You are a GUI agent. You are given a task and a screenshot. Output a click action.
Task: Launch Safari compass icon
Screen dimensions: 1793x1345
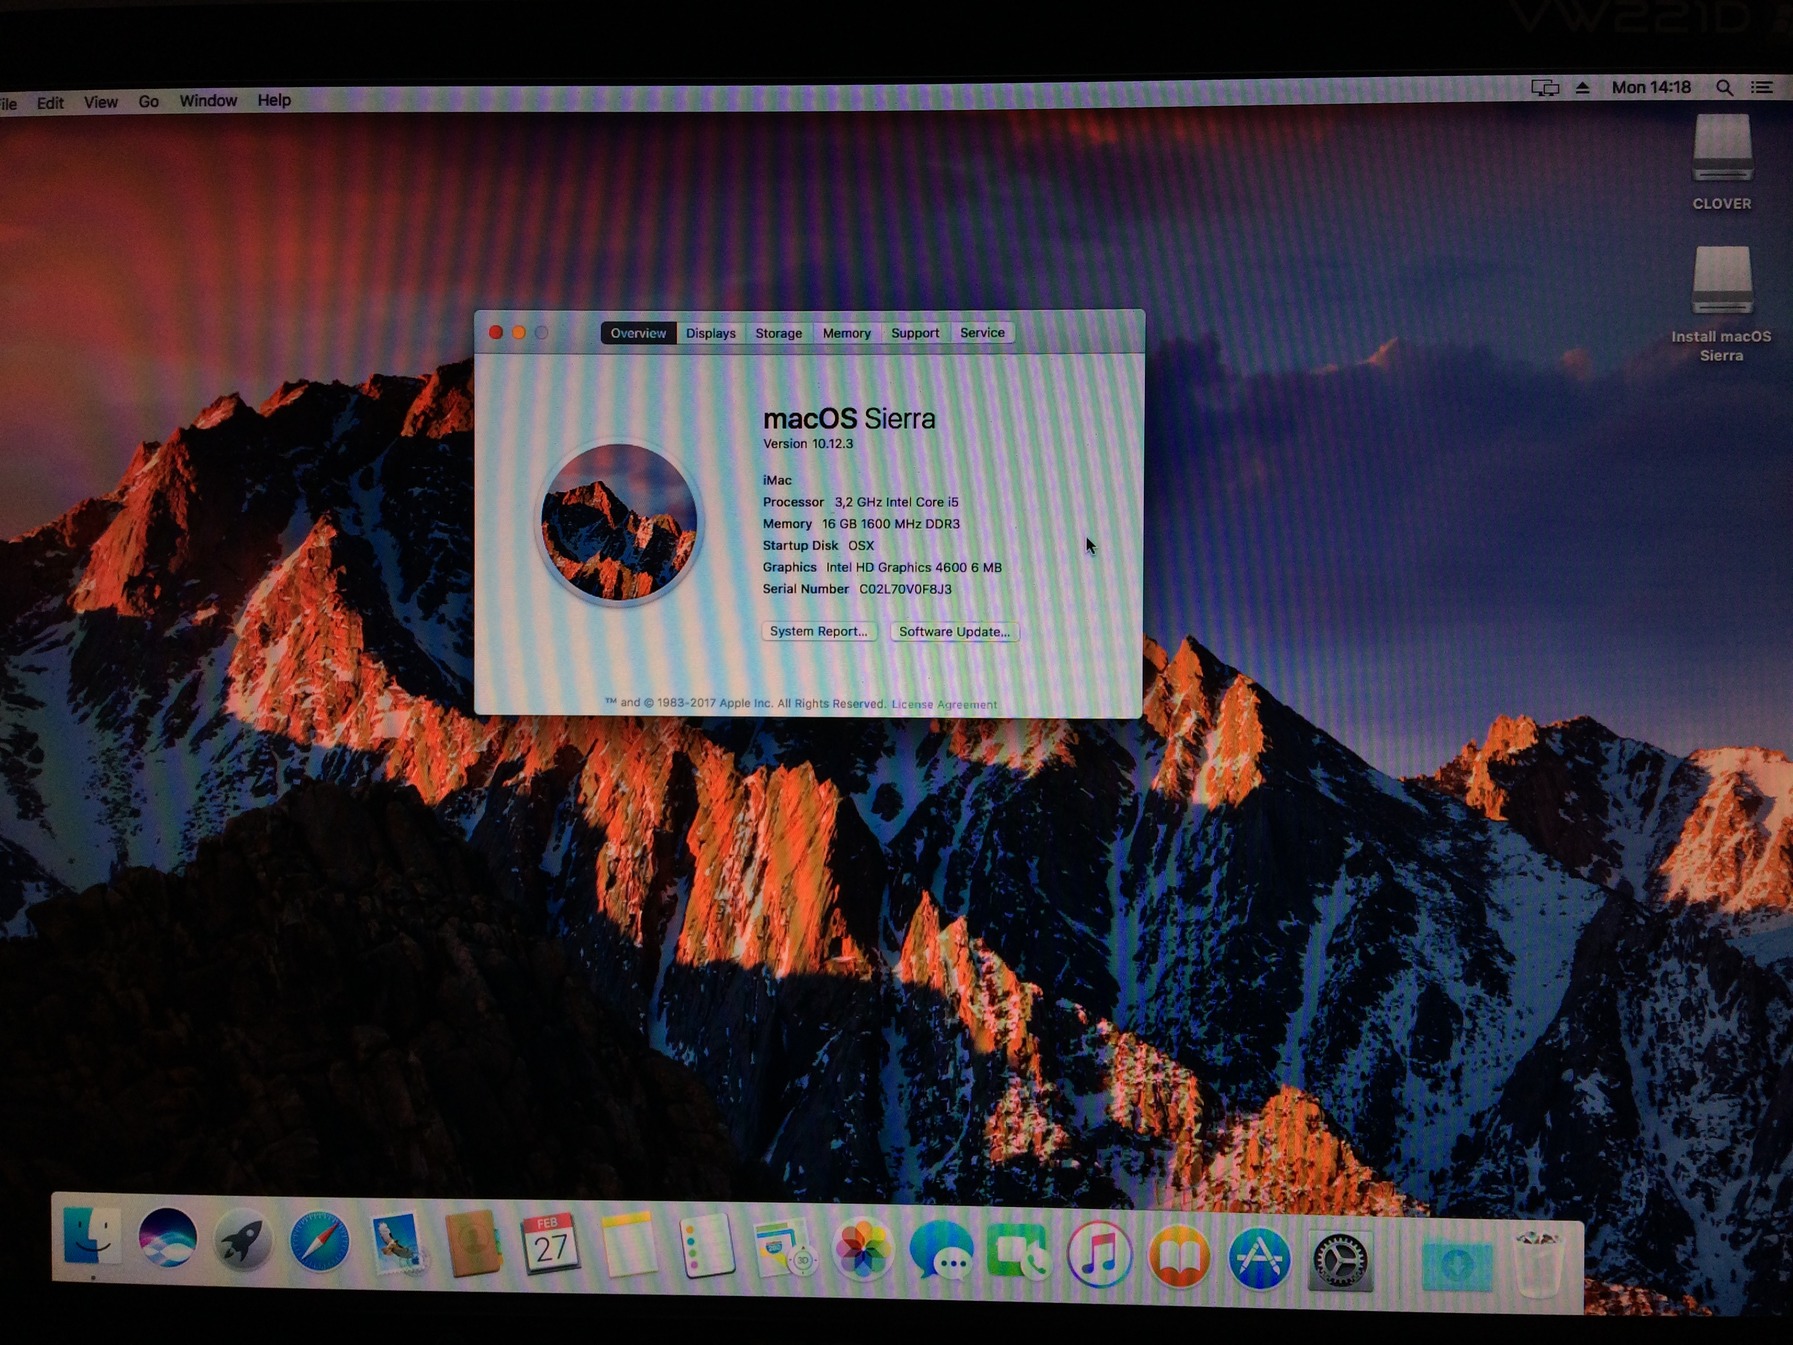coord(320,1242)
